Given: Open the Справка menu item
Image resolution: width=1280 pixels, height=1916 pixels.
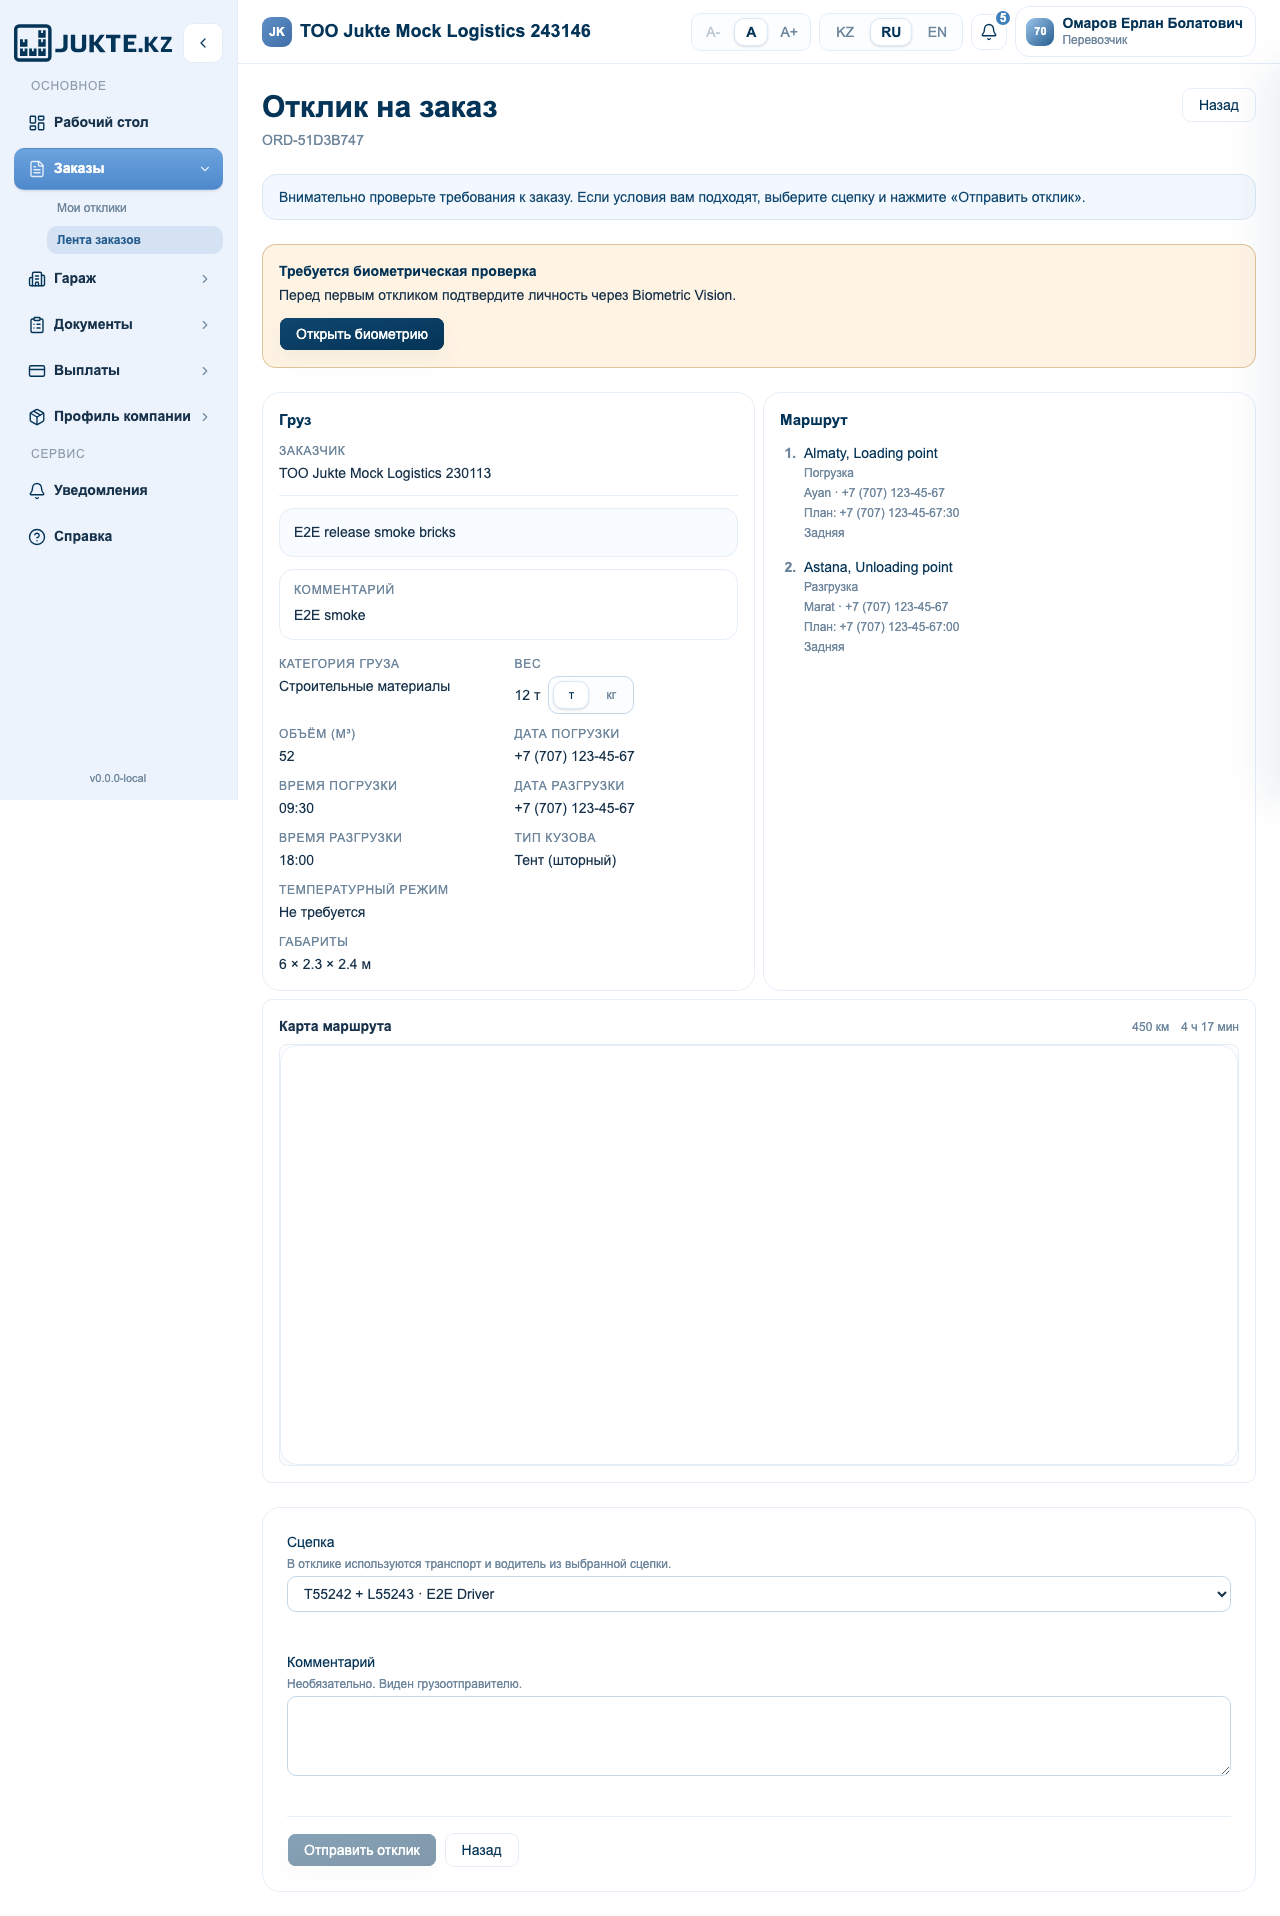Looking at the screenshot, I should pos(118,536).
